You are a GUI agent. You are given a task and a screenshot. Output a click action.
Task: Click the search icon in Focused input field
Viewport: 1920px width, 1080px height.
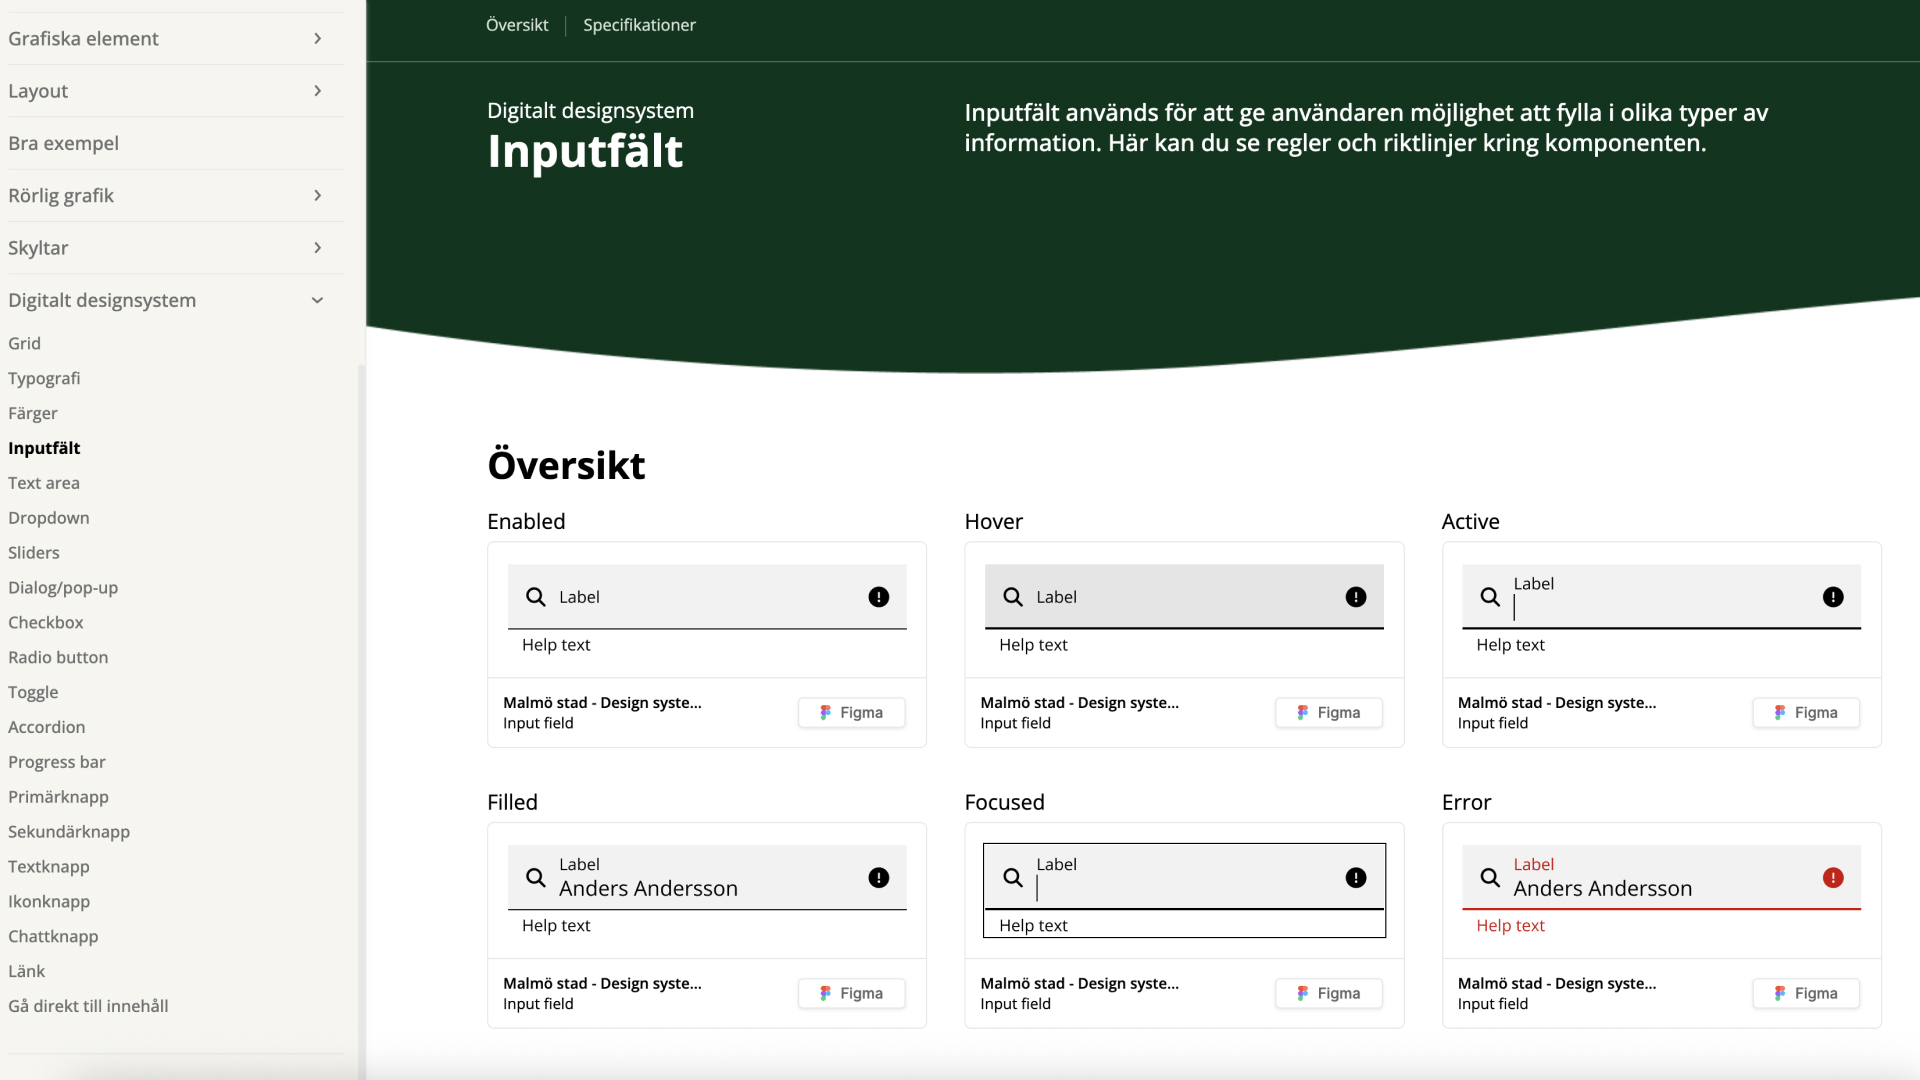pos(1013,878)
